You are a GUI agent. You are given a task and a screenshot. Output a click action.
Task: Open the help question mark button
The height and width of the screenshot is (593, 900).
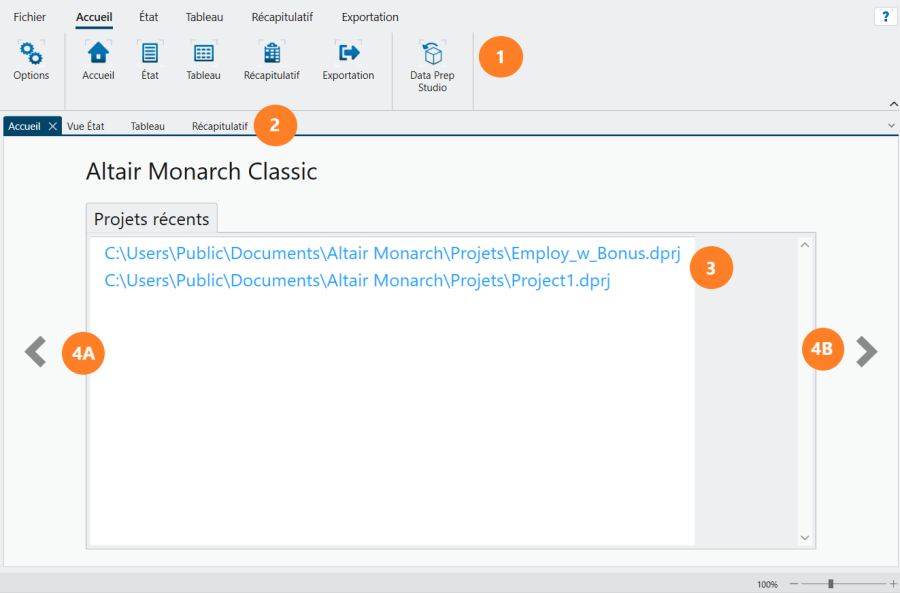click(886, 17)
